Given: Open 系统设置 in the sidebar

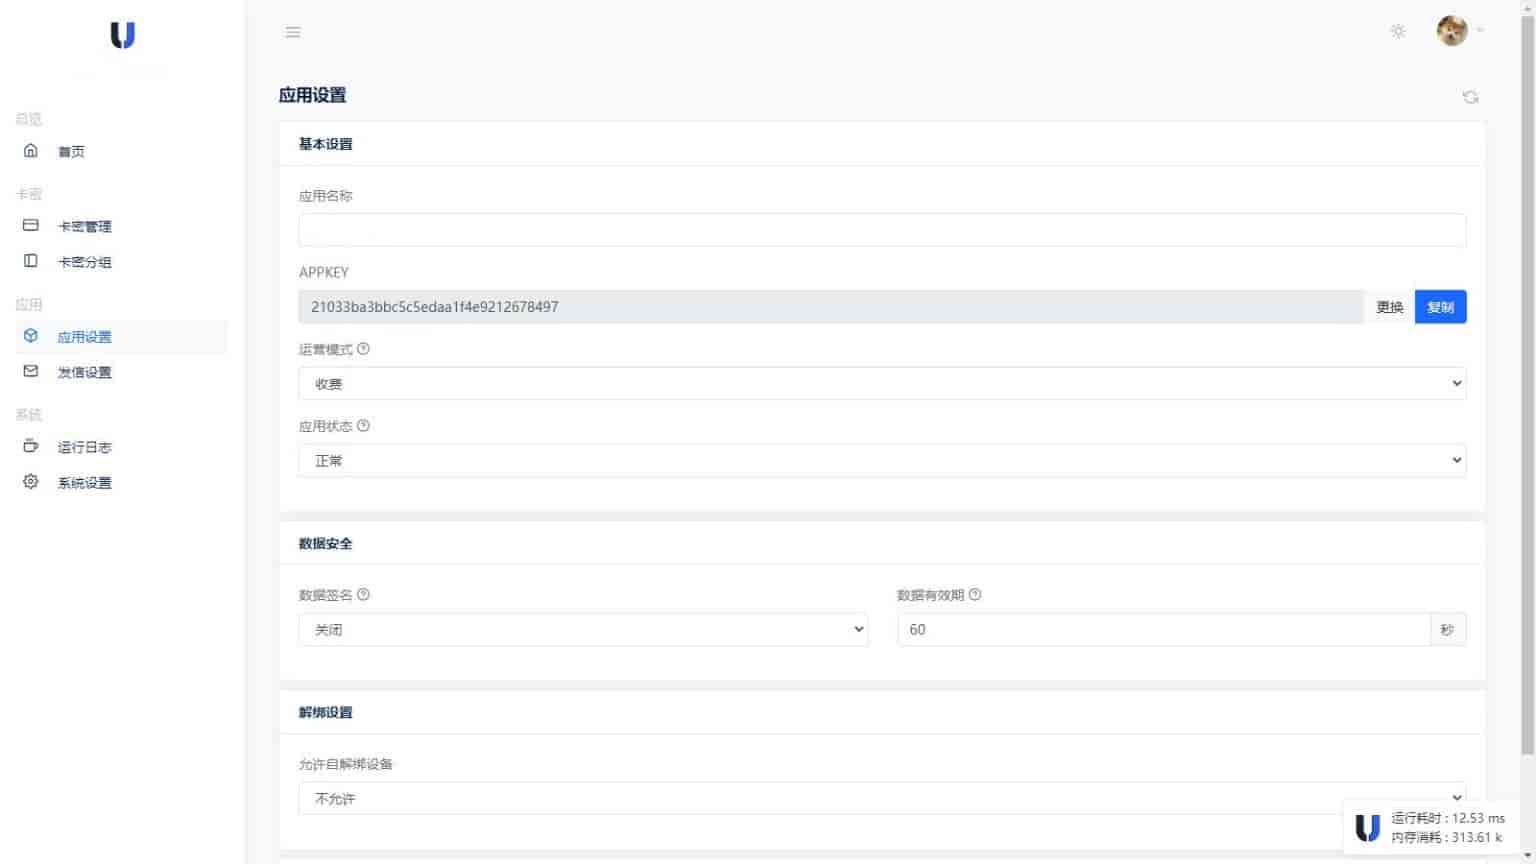Looking at the screenshot, I should (85, 483).
